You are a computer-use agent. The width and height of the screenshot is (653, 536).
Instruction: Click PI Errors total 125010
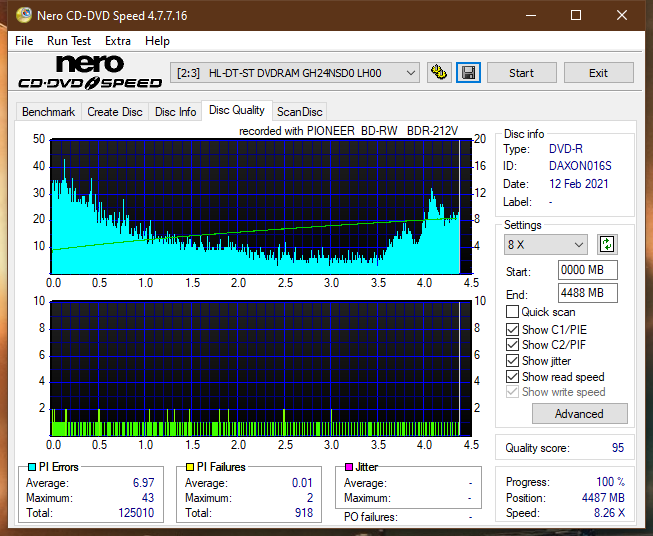136,513
